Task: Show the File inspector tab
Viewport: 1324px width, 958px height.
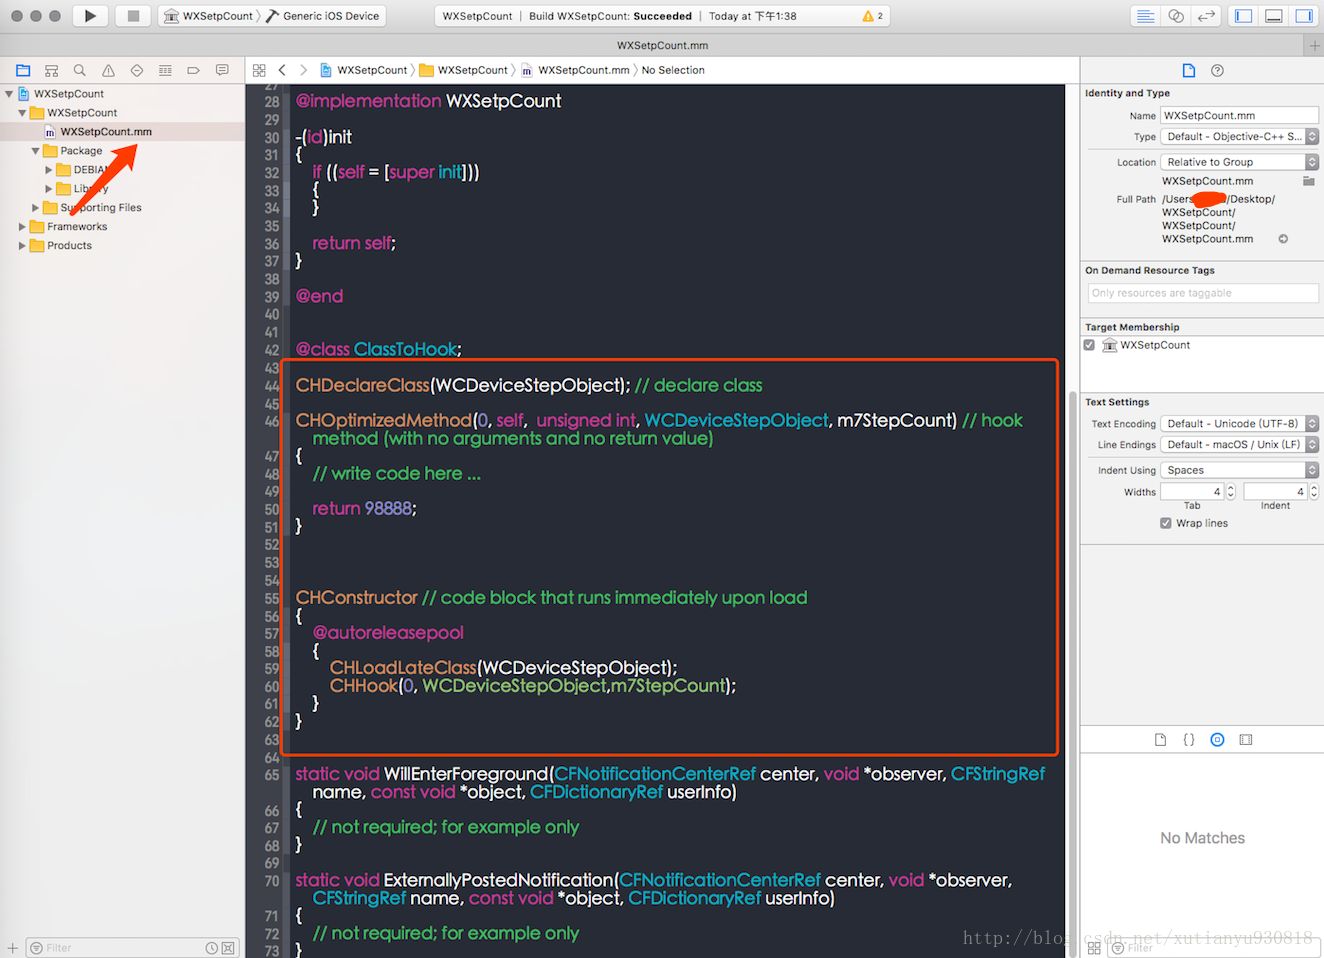Action: click(1189, 70)
